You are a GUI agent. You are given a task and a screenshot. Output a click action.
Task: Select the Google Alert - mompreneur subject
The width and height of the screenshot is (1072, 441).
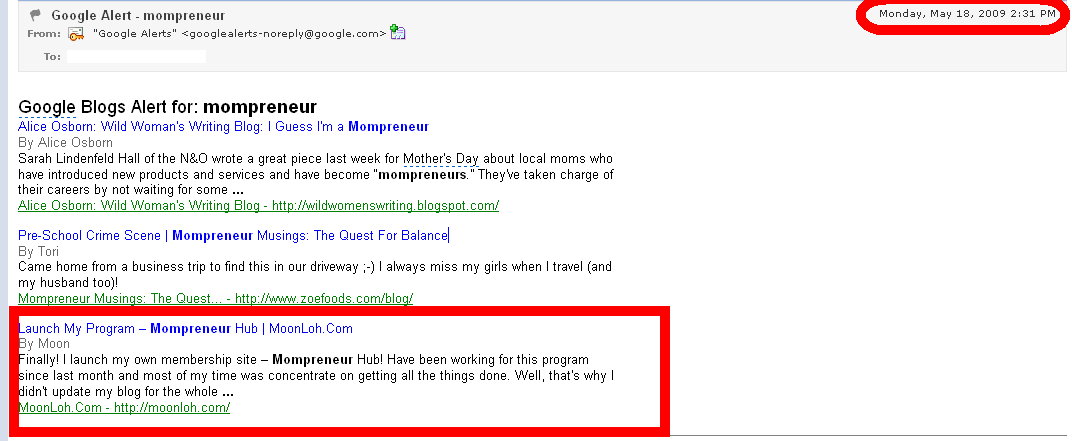138,15
